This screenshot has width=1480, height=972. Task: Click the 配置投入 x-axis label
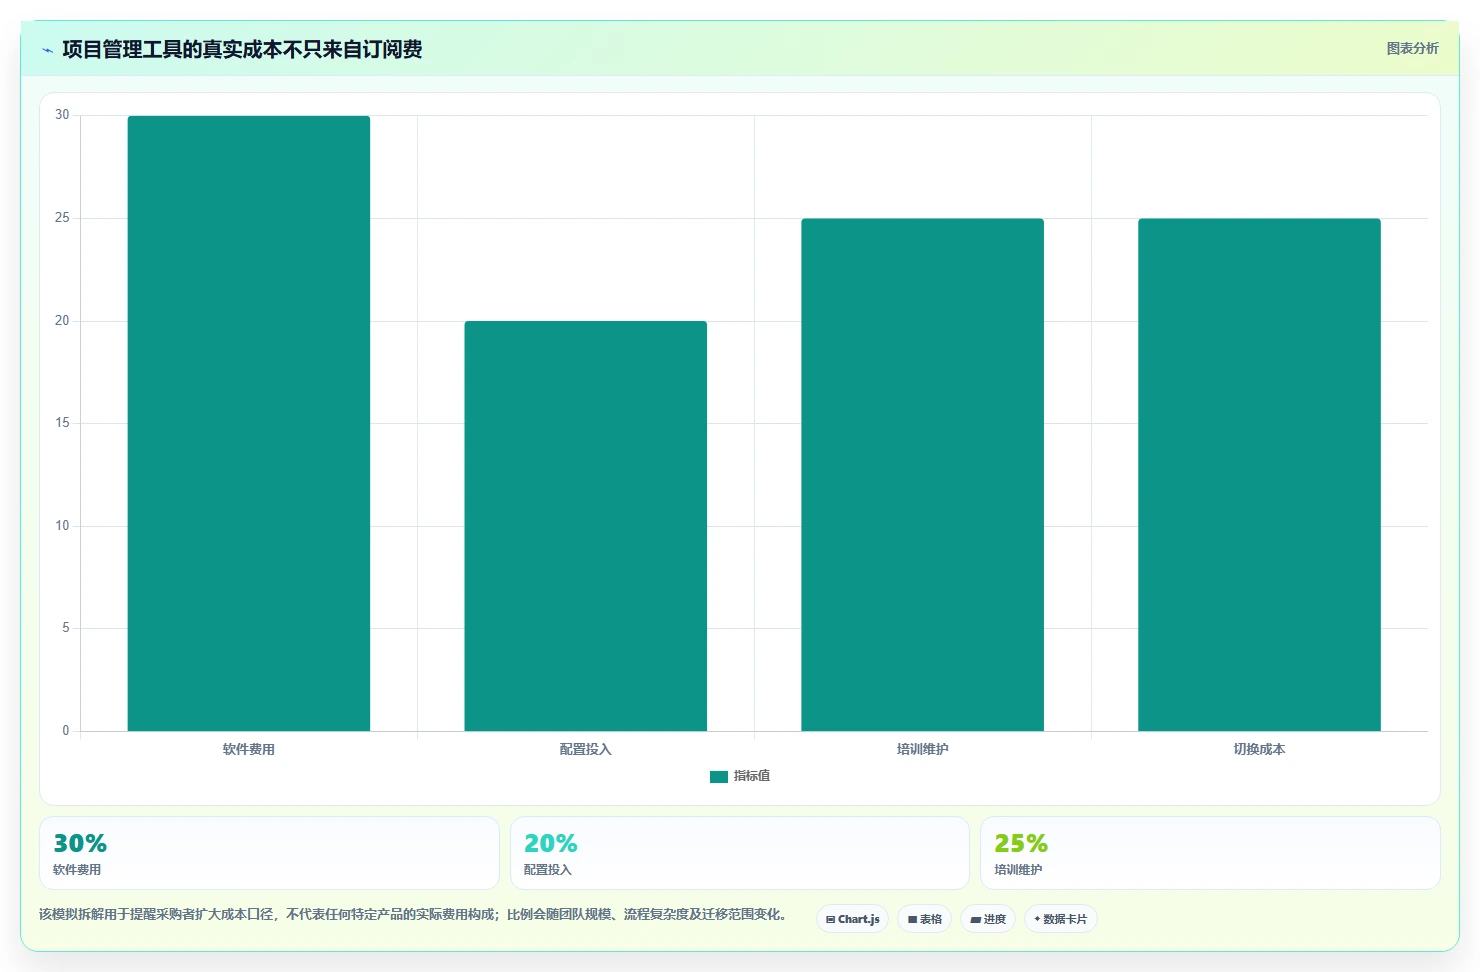pyautogui.click(x=586, y=749)
